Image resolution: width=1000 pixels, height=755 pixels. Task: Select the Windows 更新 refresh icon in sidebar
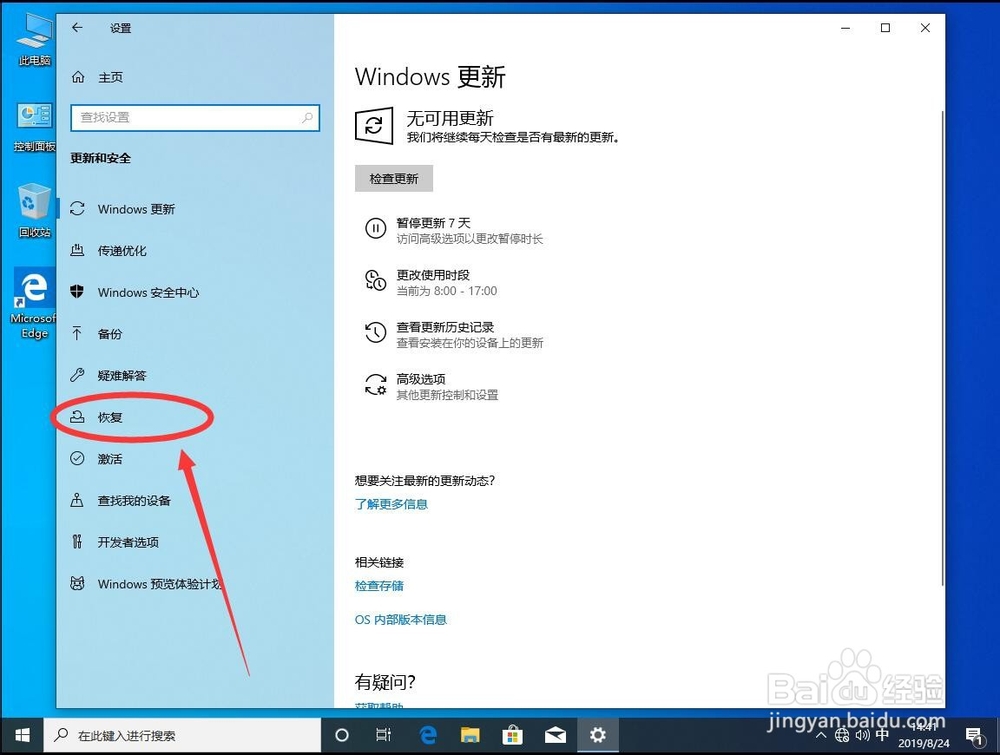77,209
